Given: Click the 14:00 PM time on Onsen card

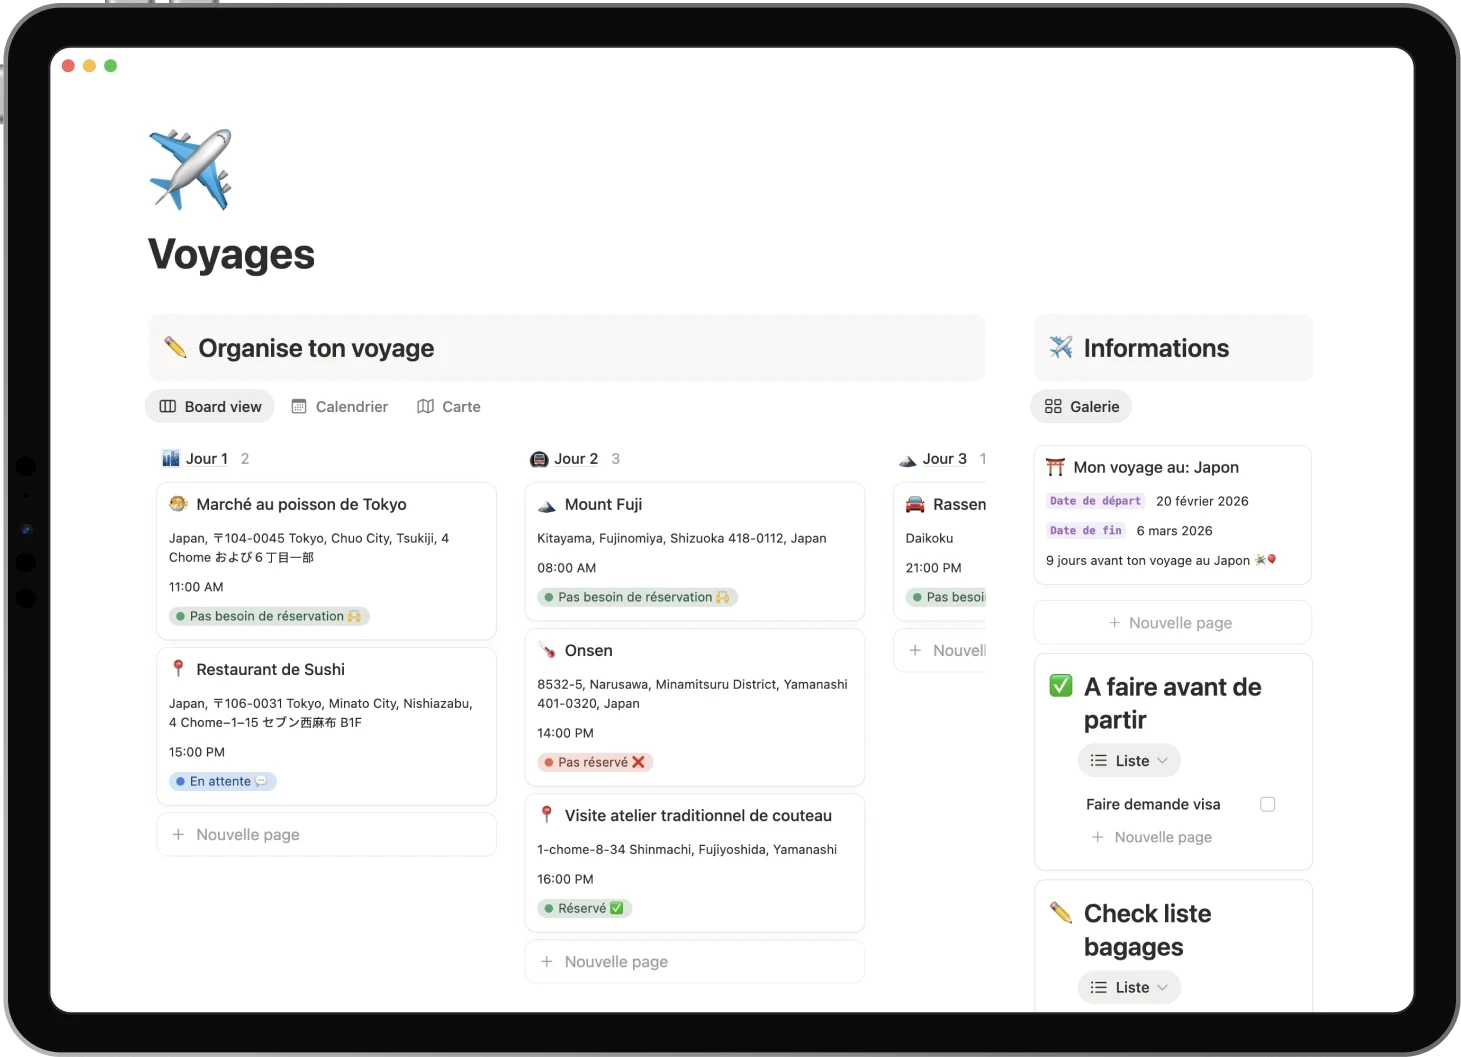Looking at the screenshot, I should coord(565,733).
